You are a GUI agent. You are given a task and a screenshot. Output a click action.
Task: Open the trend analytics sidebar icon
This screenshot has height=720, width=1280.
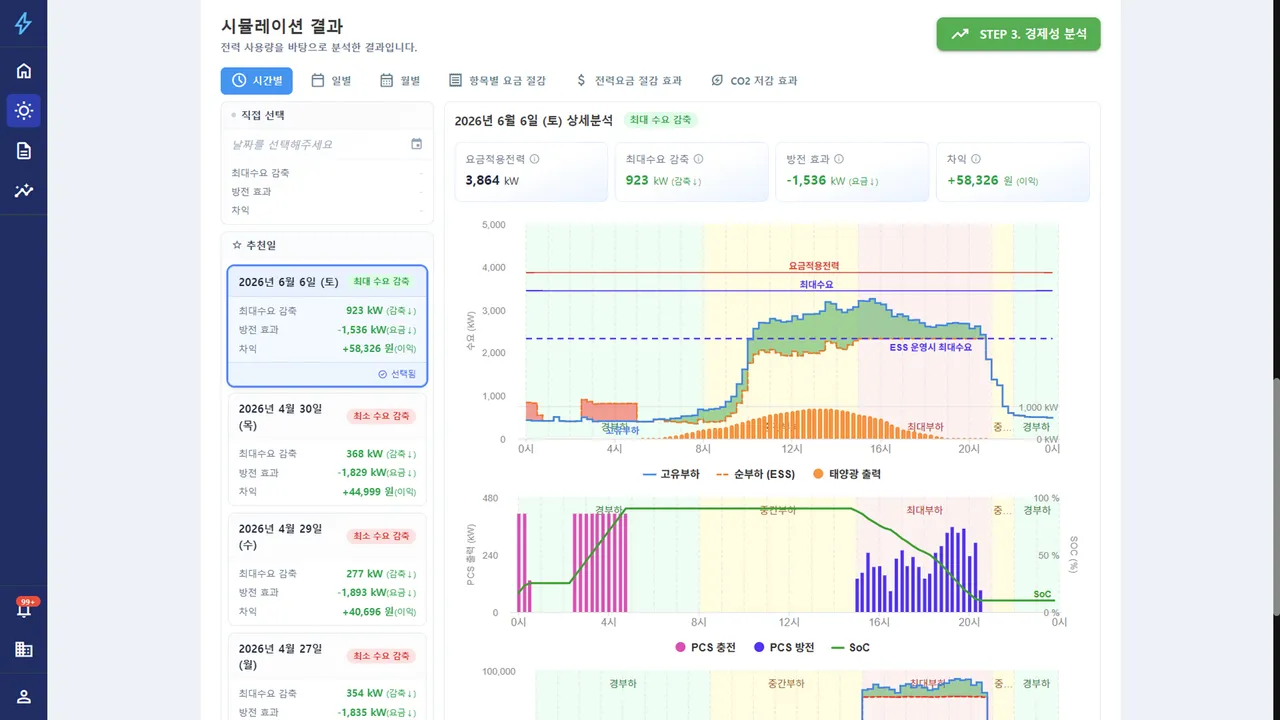23,190
